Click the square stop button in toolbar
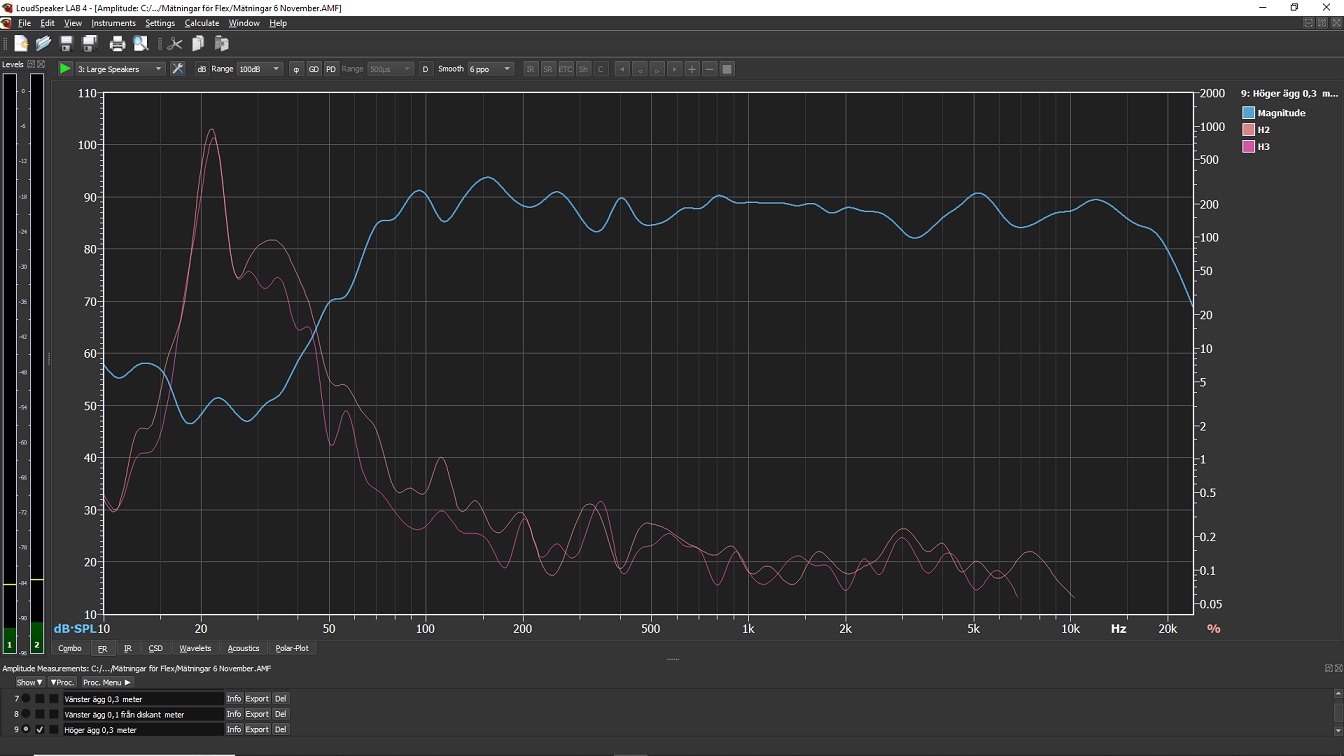Viewport: 1344px width, 756px height. pyautogui.click(x=727, y=69)
